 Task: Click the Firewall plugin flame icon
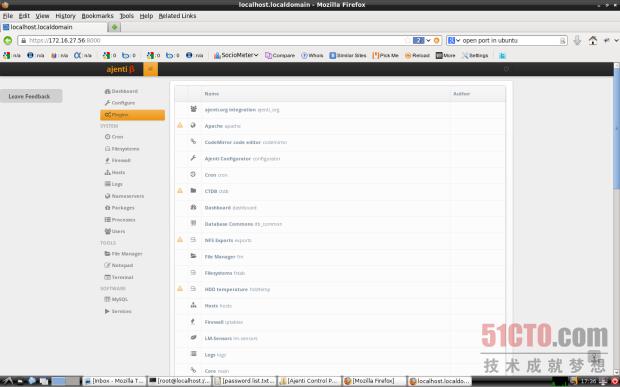pyautogui.click(x=193, y=321)
